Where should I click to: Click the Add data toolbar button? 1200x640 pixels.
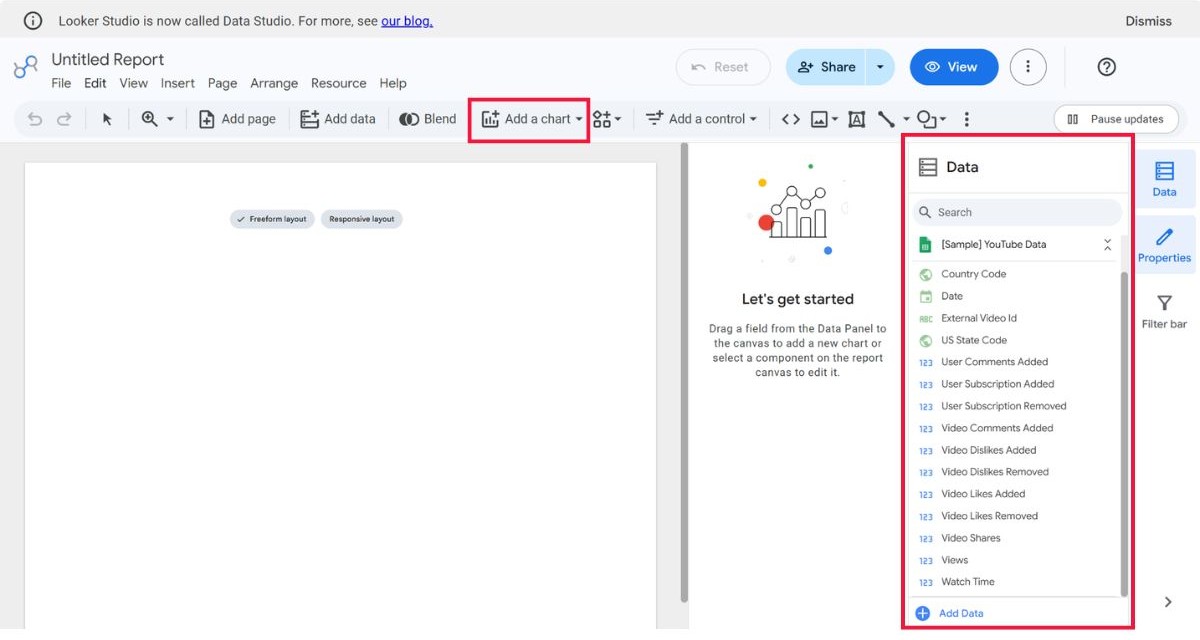coord(338,119)
